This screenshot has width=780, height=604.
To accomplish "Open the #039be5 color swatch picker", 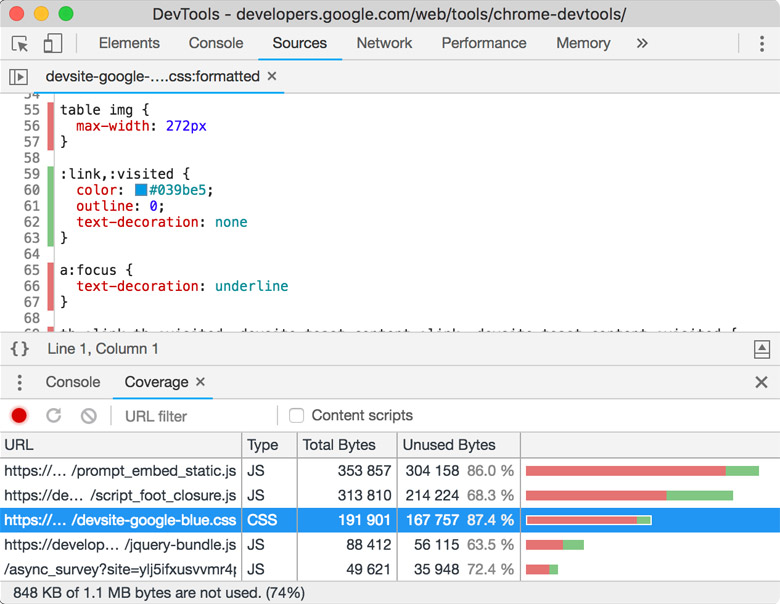I will 141,190.
